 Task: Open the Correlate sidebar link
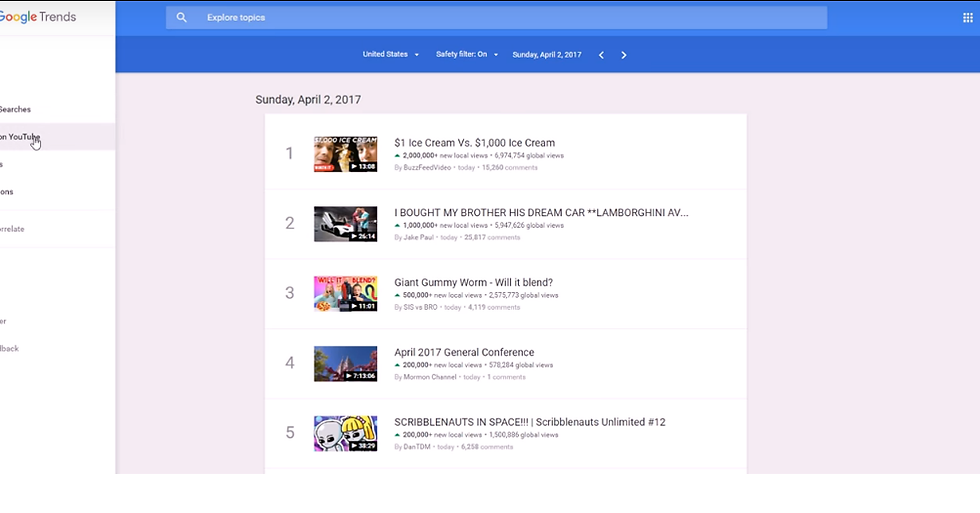pos(12,229)
